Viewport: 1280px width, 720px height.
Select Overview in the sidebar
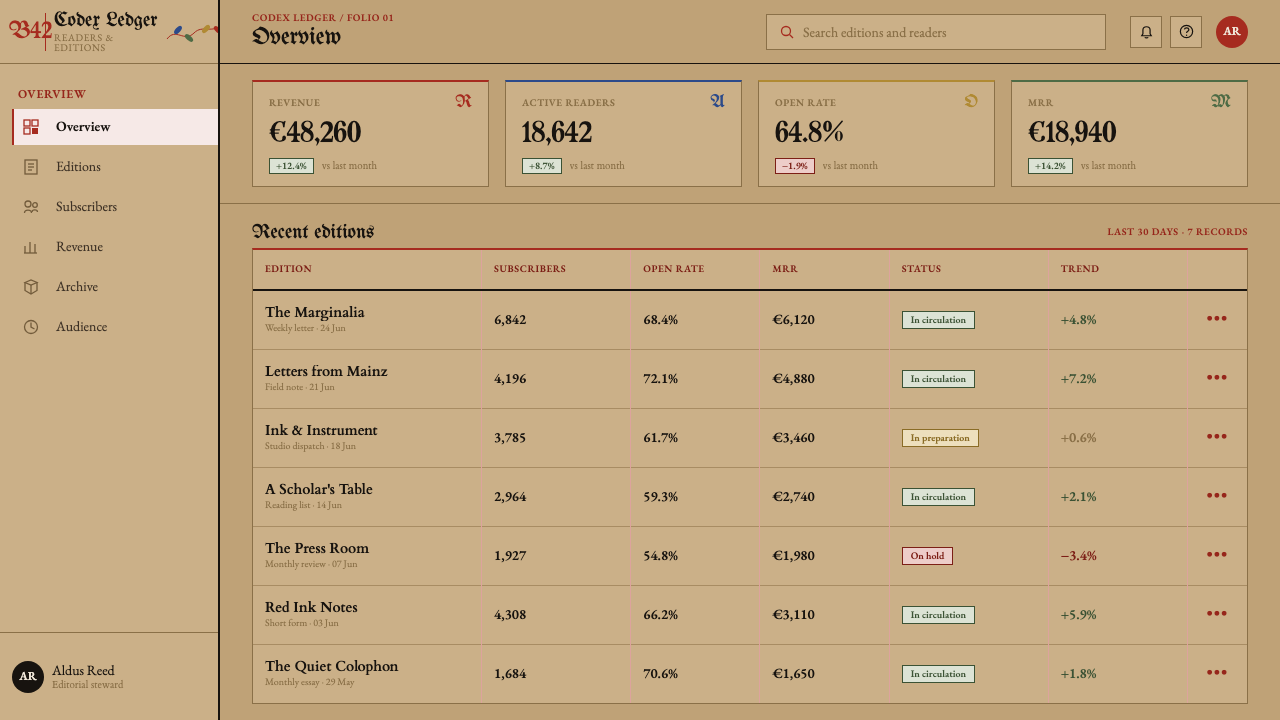(115, 127)
